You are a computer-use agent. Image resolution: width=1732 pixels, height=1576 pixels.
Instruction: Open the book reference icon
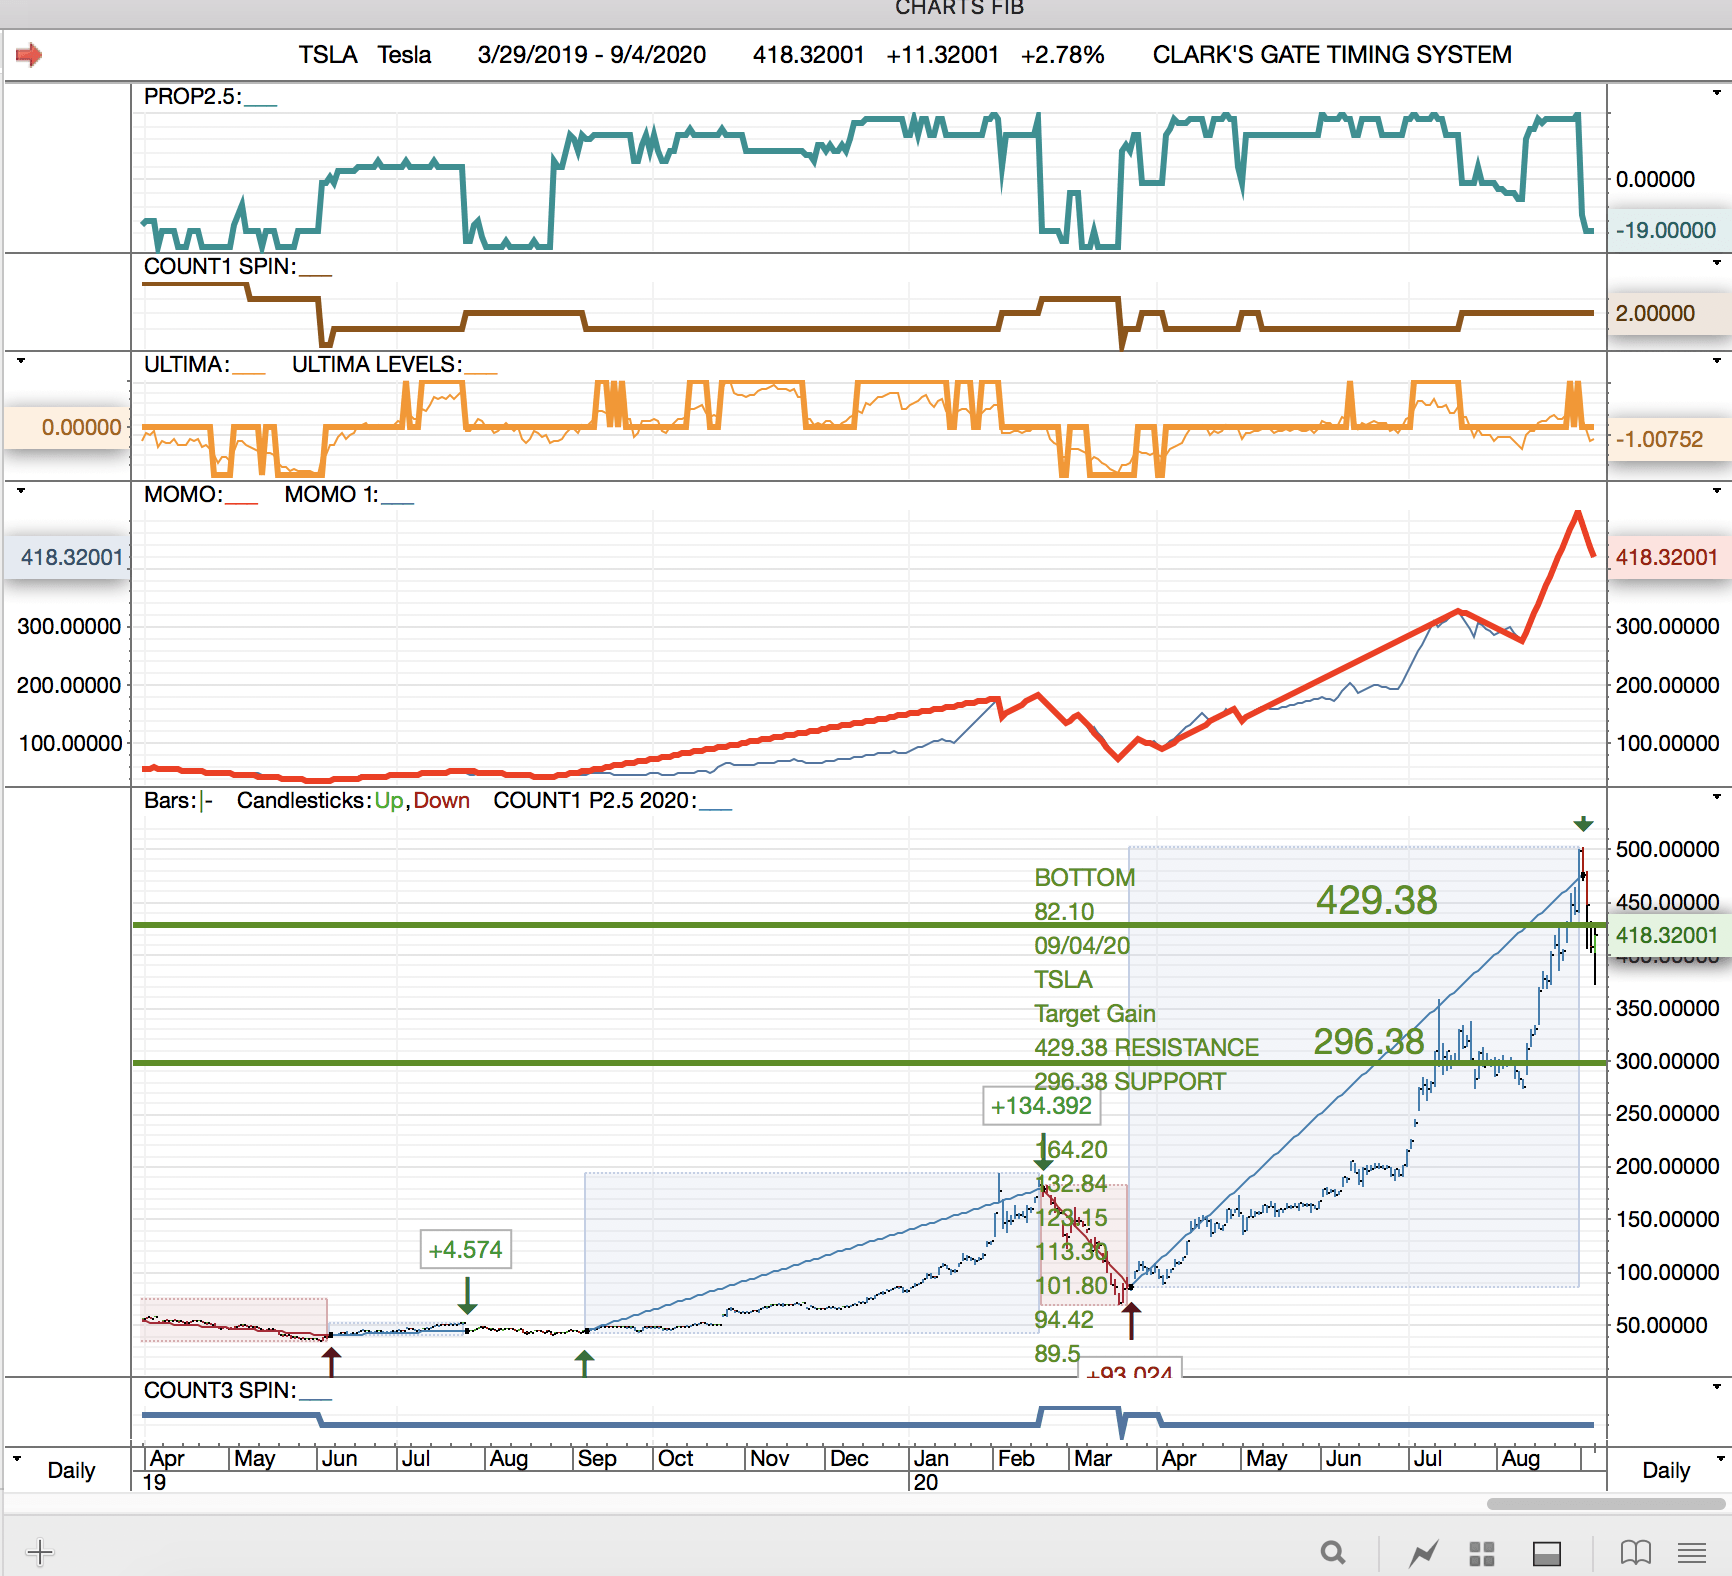(x=1636, y=1553)
